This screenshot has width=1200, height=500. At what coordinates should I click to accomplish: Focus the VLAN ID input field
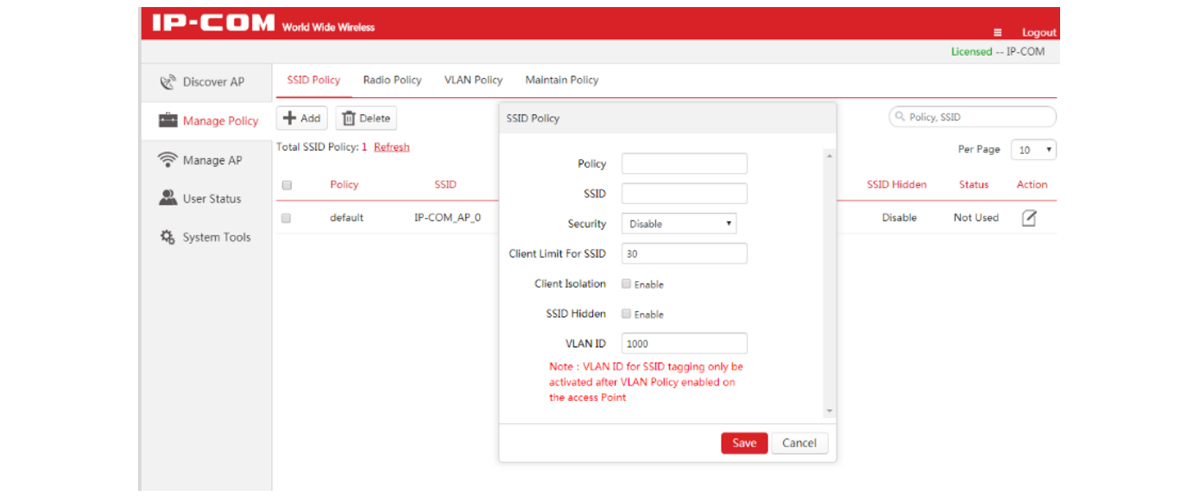684,343
